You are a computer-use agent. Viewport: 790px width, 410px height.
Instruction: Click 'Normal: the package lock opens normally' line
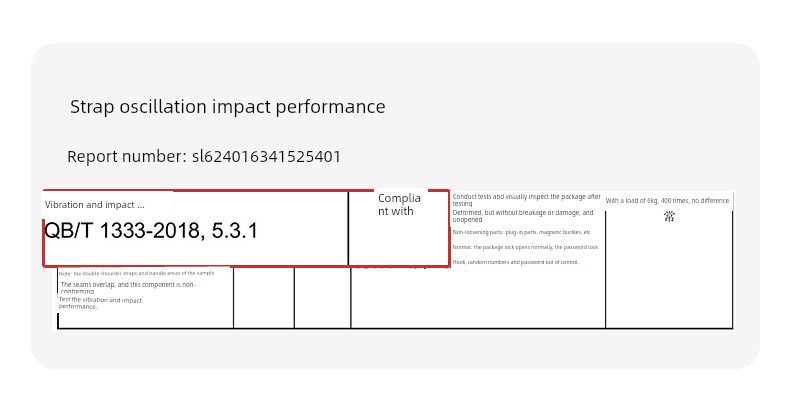[525, 247]
